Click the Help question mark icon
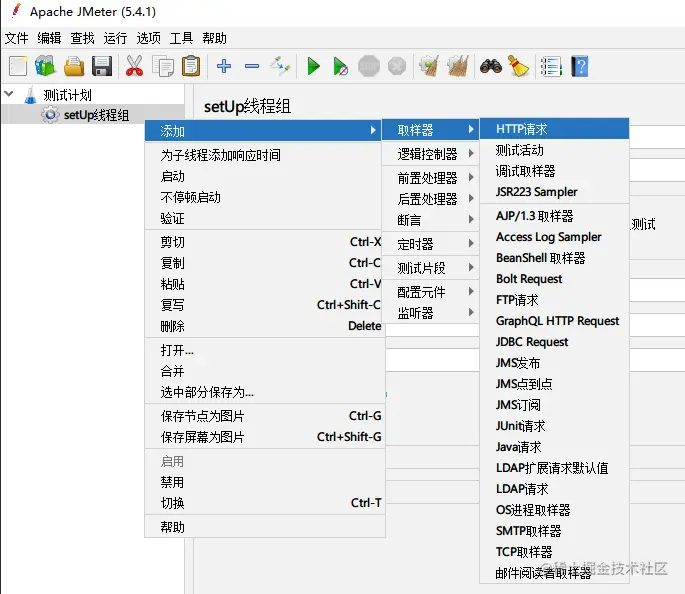This screenshot has width=685, height=594. click(x=580, y=66)
